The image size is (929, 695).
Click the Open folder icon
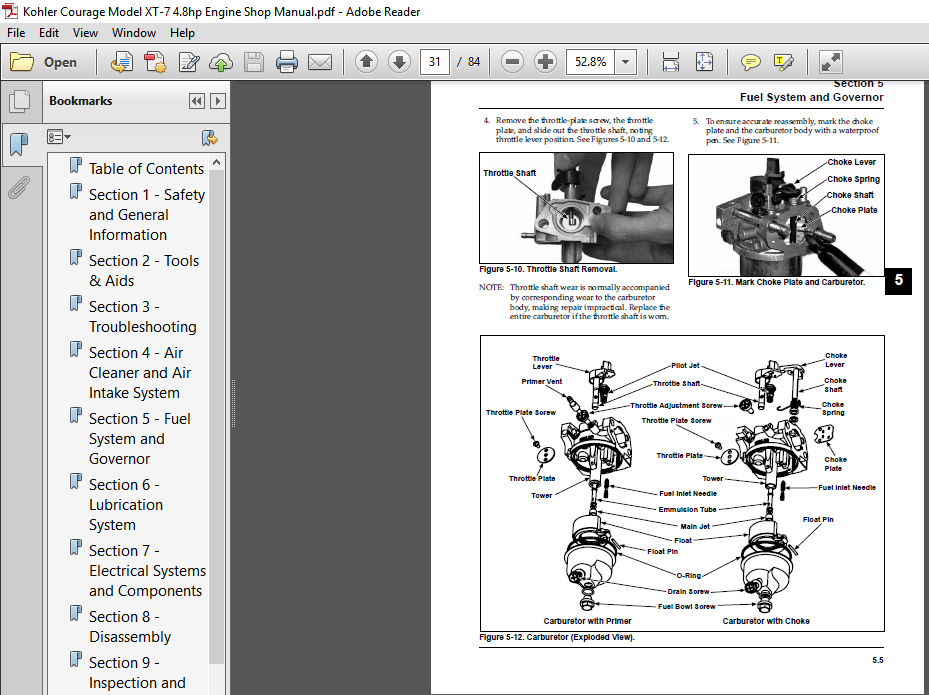[22, 62]
